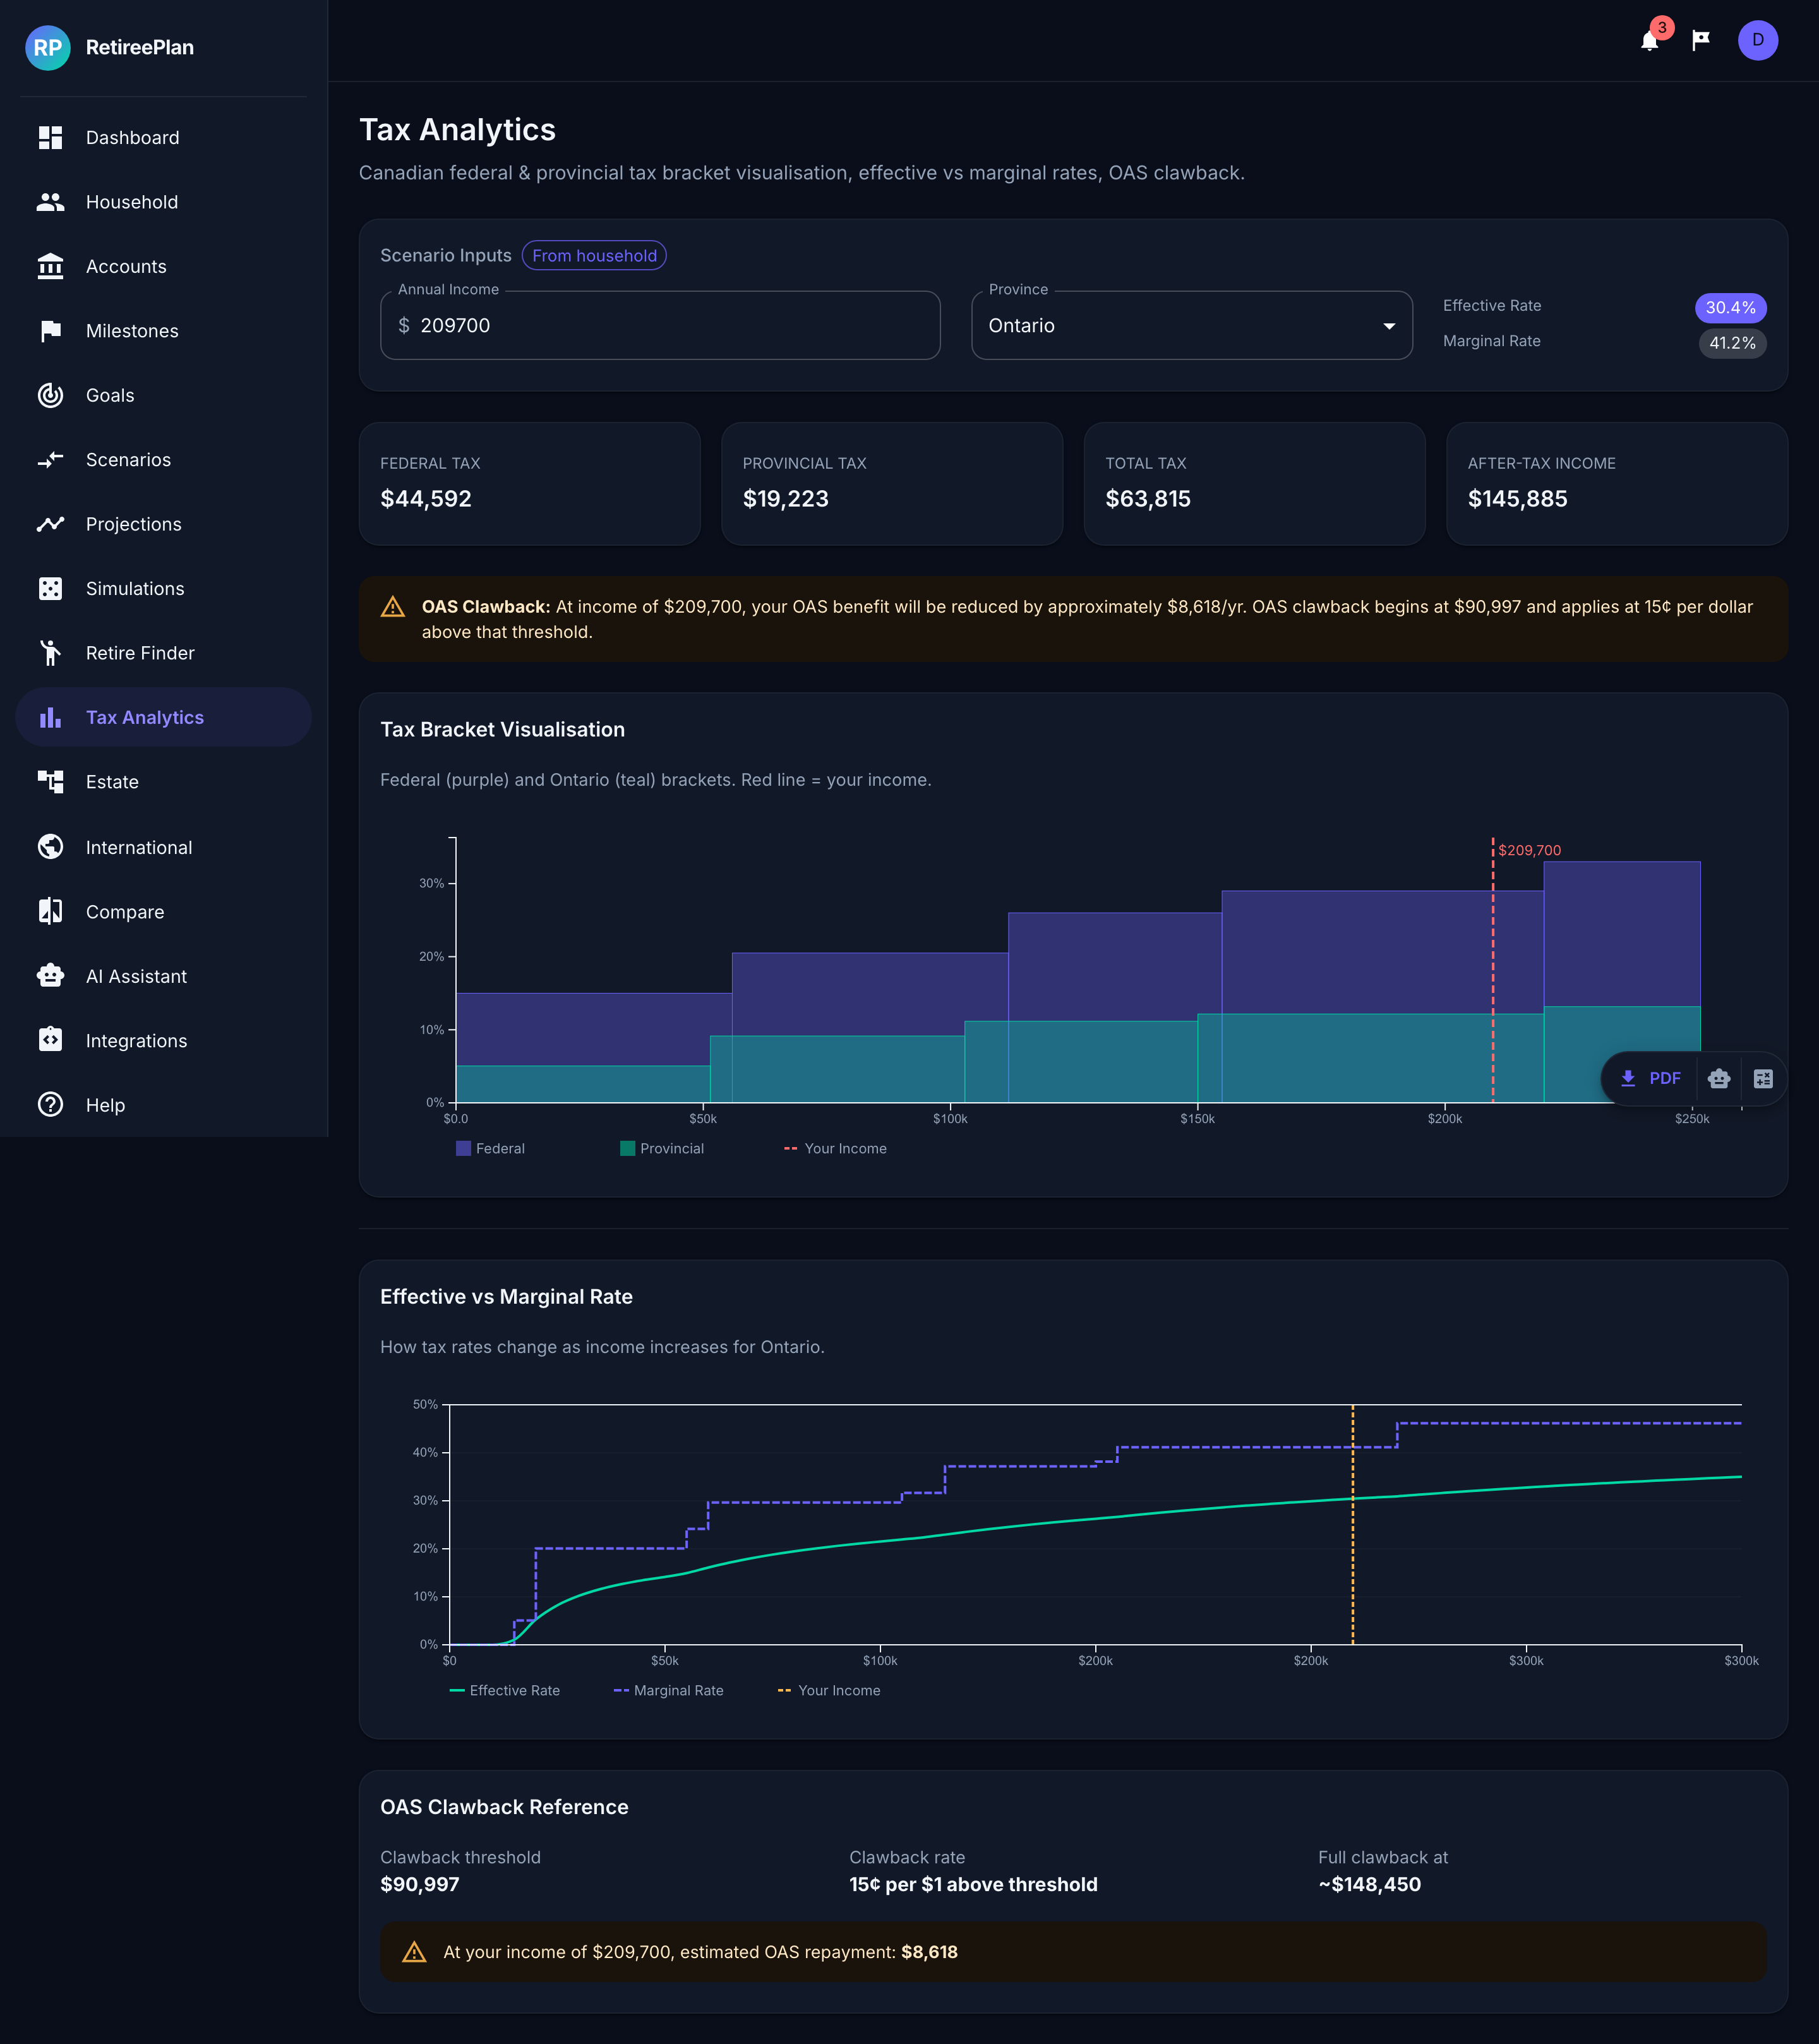The width and height of the screenshot is (1819, 2044).
Task: Go to the Projections page
Action: click(133, 524)
